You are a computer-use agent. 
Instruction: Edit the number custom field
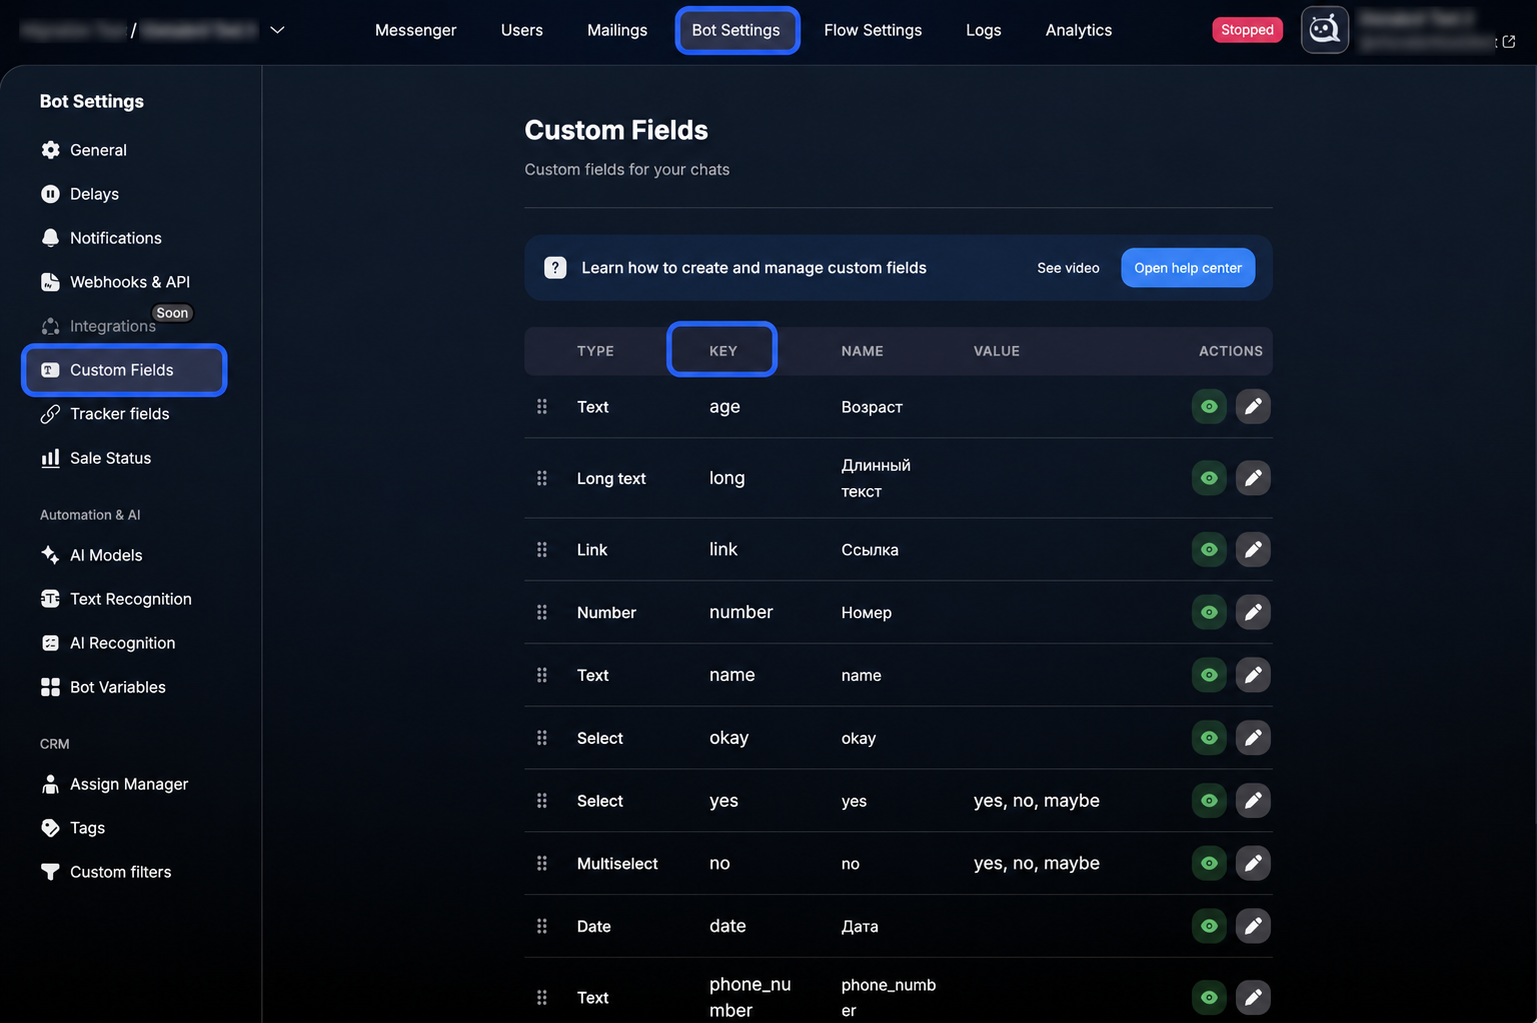click(1252, 612)
